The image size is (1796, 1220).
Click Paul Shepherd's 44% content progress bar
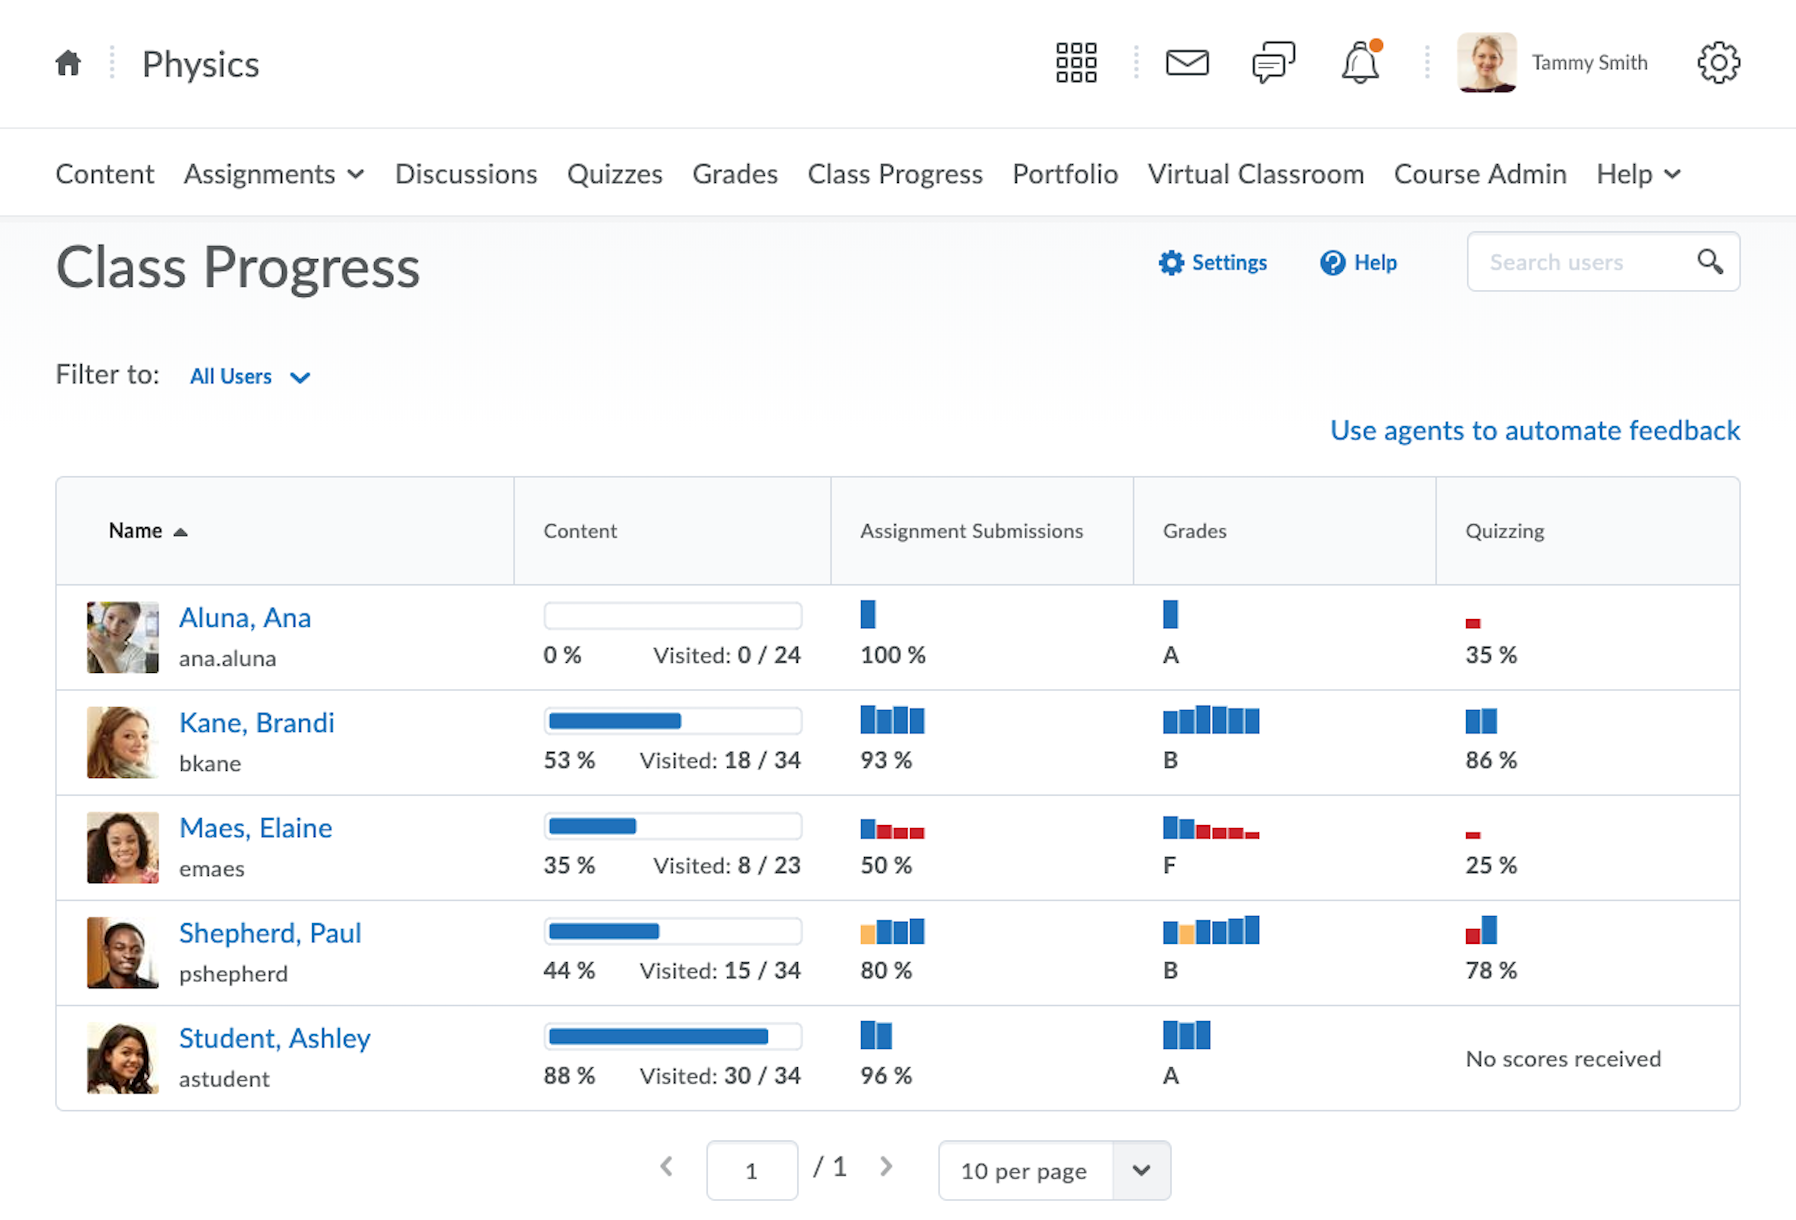pyautogui.click(x=673, y=931)
